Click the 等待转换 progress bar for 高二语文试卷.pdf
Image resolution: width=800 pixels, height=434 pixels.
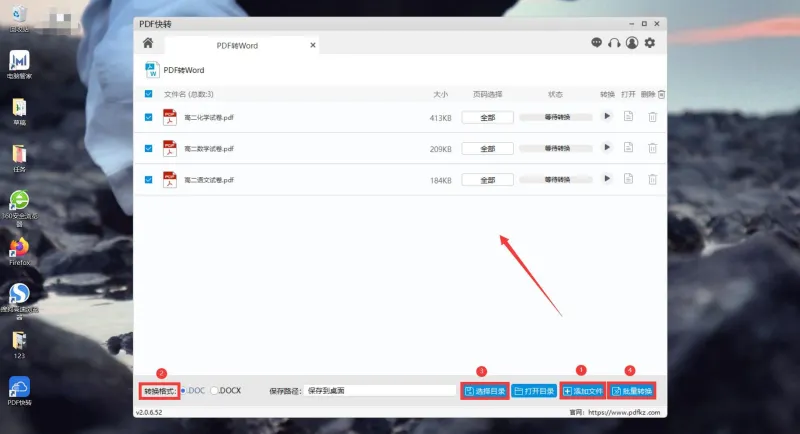pos(556,180)
